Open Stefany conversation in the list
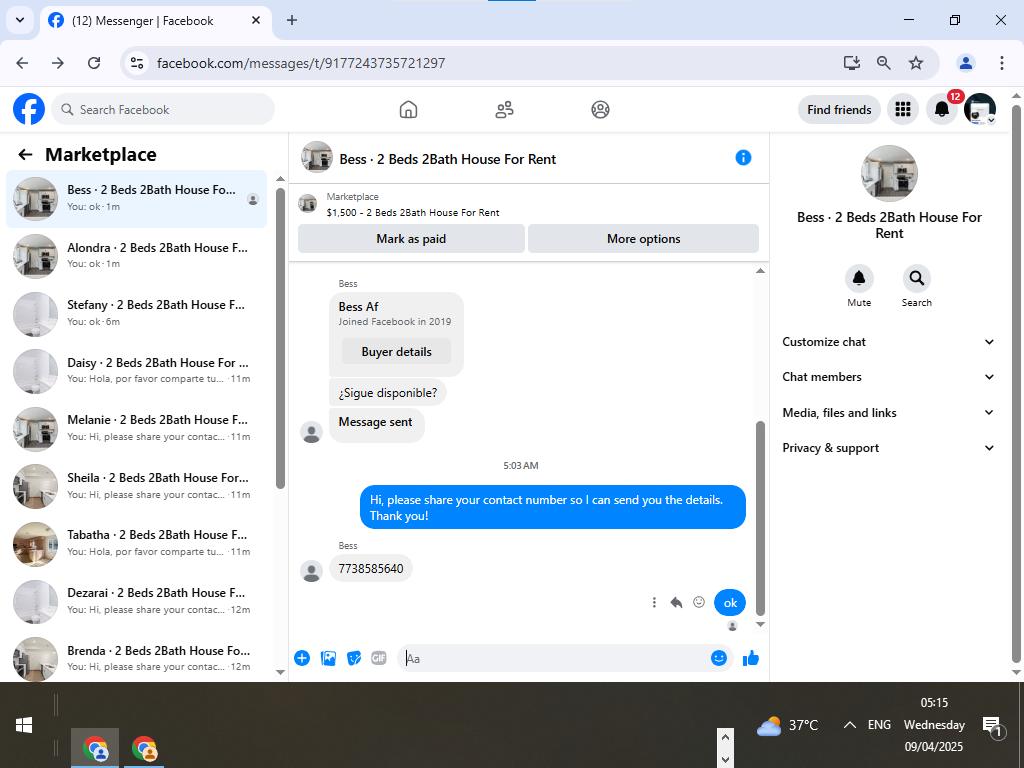This screenshot has height=768, width=1024. (x=136, y=313)
